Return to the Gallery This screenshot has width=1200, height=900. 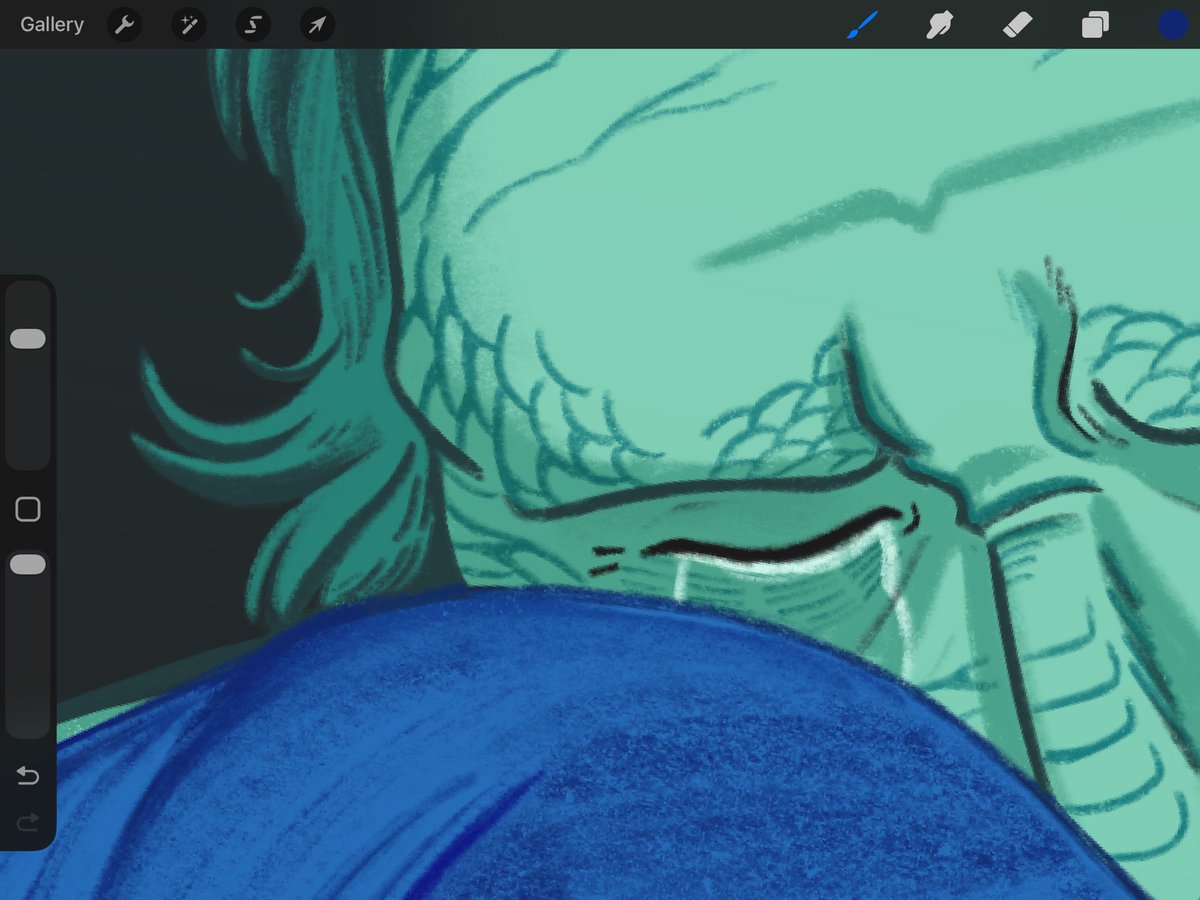coord(52,25)
